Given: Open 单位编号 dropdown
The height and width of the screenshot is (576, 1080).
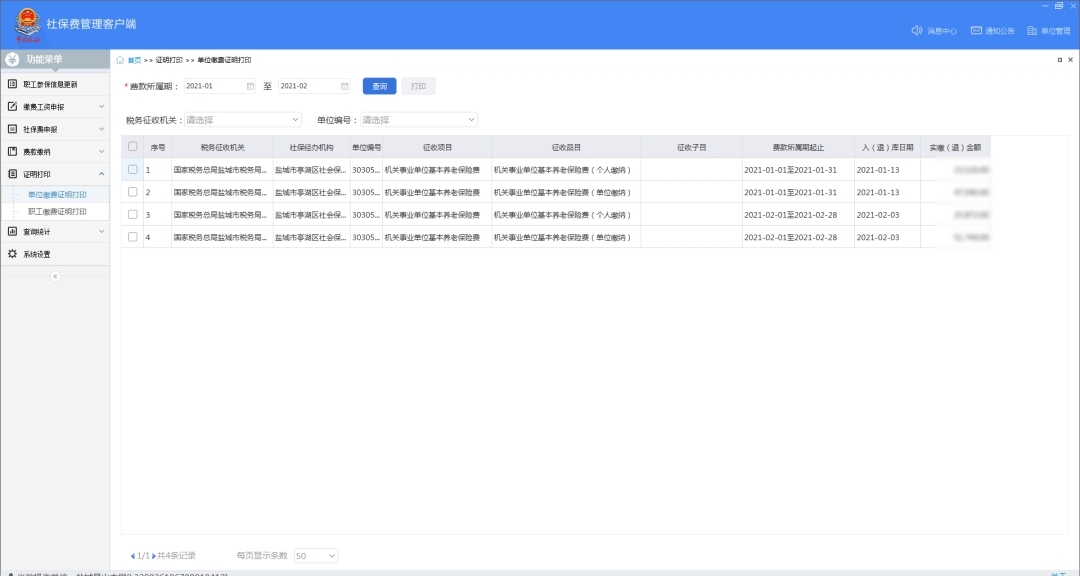Looking at the screenshot, I should [419, 120].
